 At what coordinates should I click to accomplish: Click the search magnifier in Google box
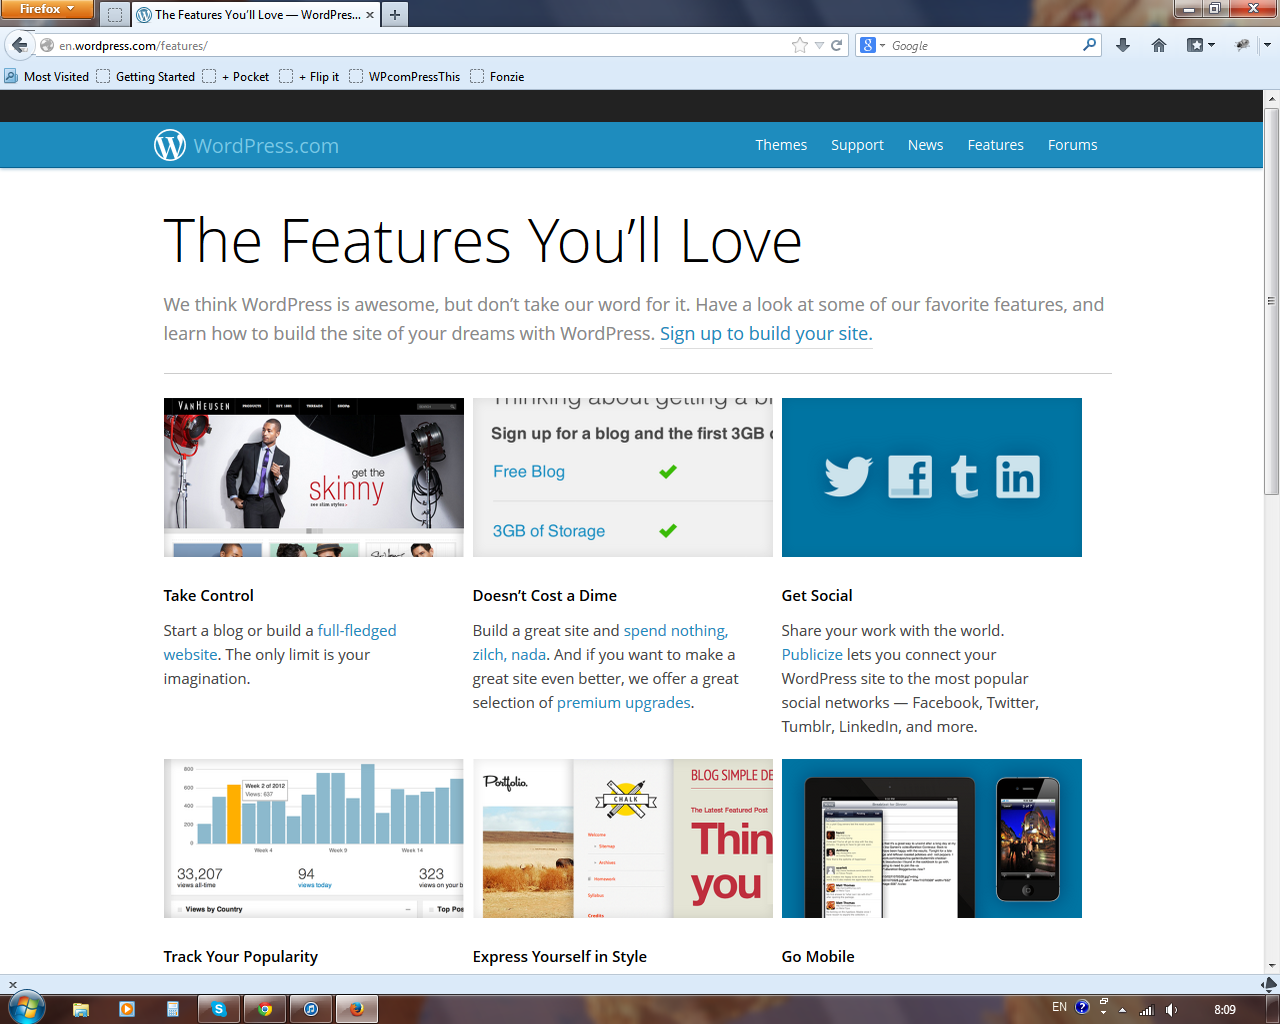(x=1089, y=45)
